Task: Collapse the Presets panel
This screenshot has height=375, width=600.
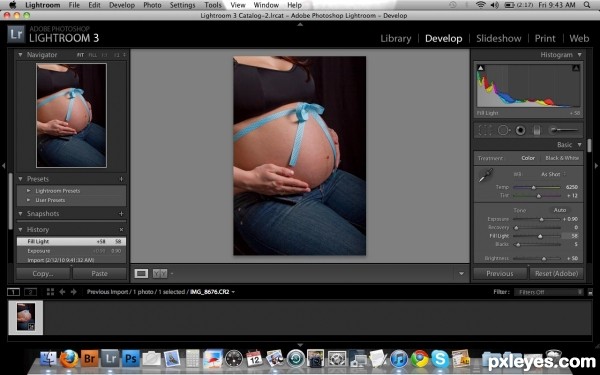Action: click(x=20, y=179)
